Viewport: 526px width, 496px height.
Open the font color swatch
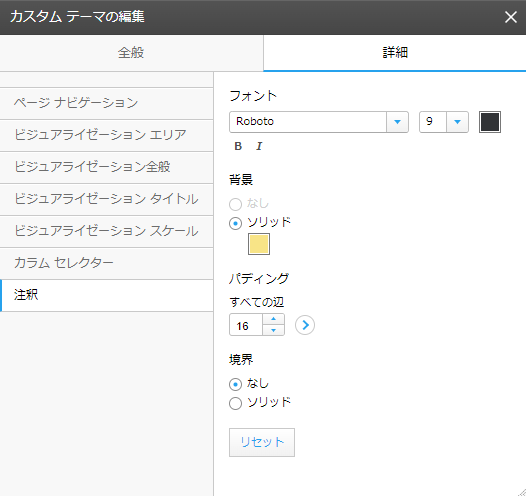(x=490, y=122)
